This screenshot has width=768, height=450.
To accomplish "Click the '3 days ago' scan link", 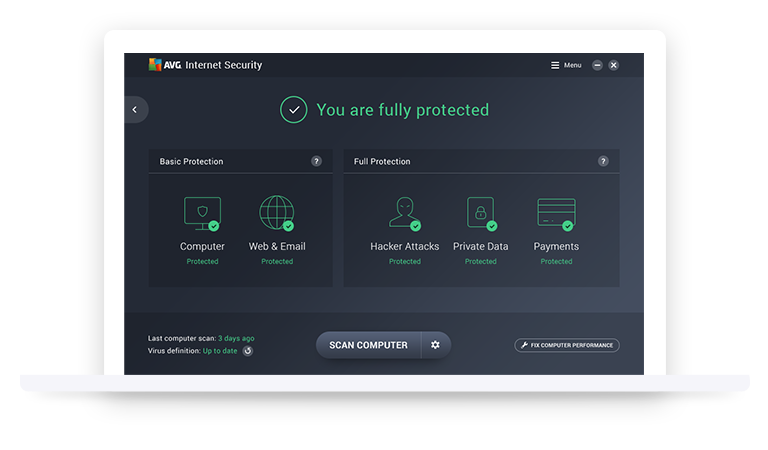I will pyautogui.click(x=236, y=338).
